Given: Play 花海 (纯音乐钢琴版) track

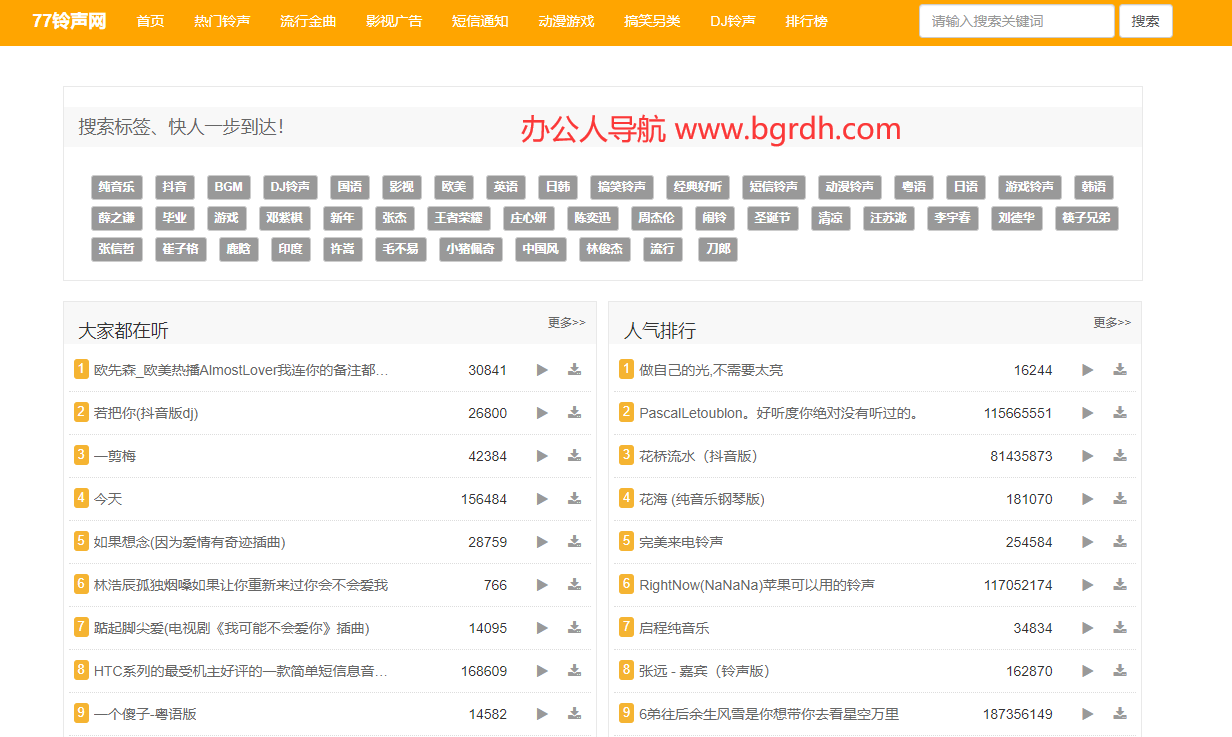Looking at the screenshot, I should pyautogui.click(x=1088, y=499).
